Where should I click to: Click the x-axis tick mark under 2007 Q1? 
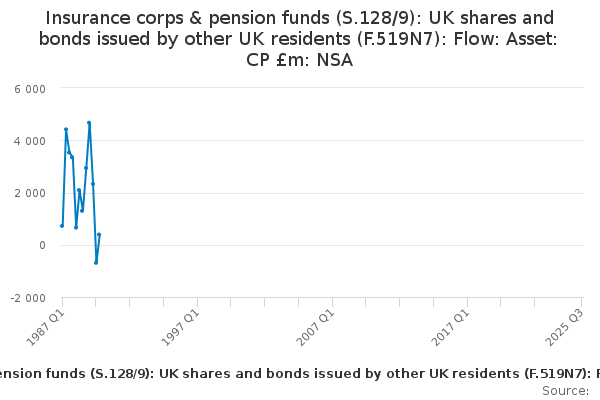coord(333,302)
